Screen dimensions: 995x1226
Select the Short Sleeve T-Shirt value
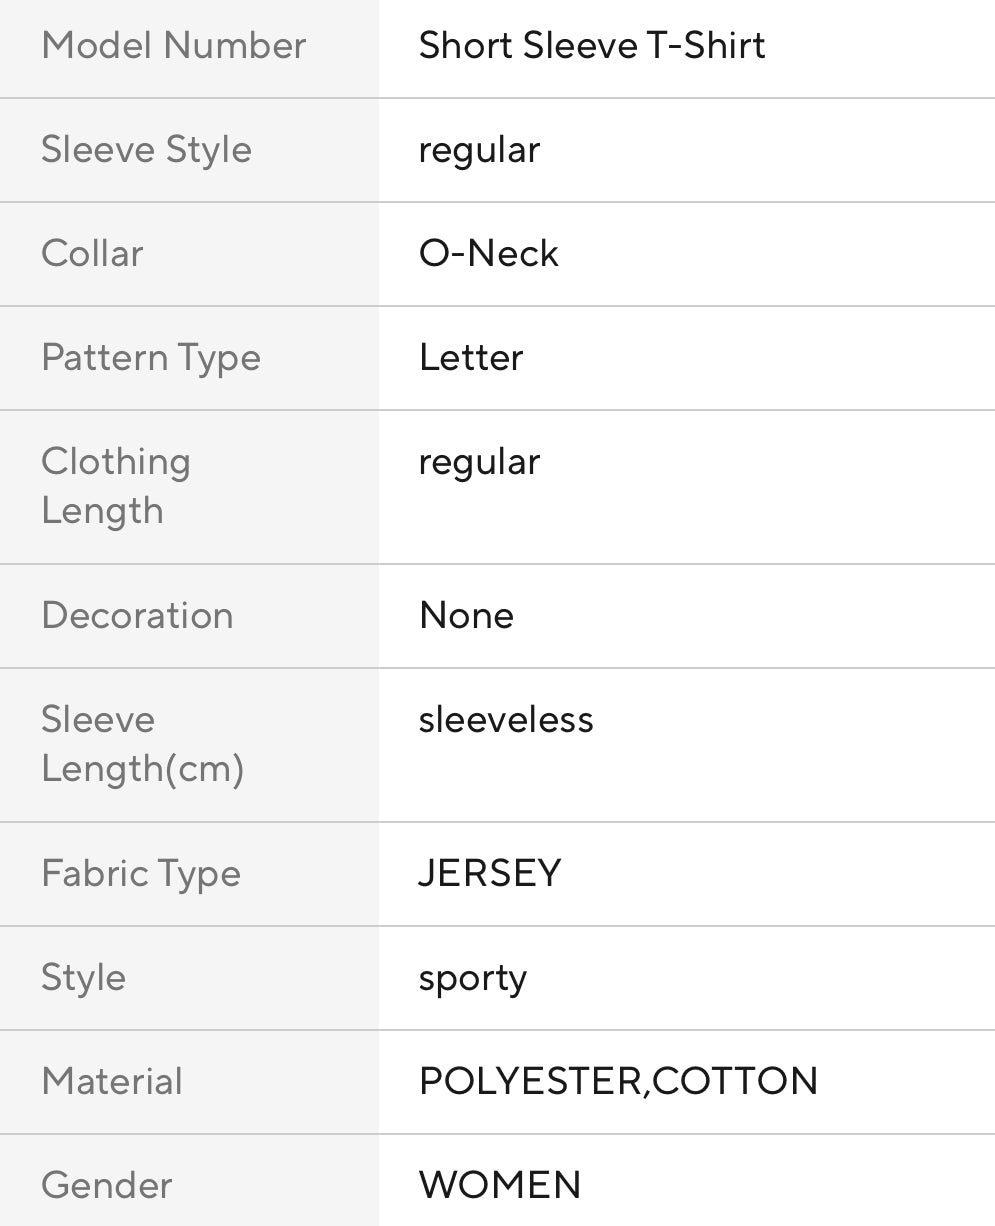pos(591,46)
